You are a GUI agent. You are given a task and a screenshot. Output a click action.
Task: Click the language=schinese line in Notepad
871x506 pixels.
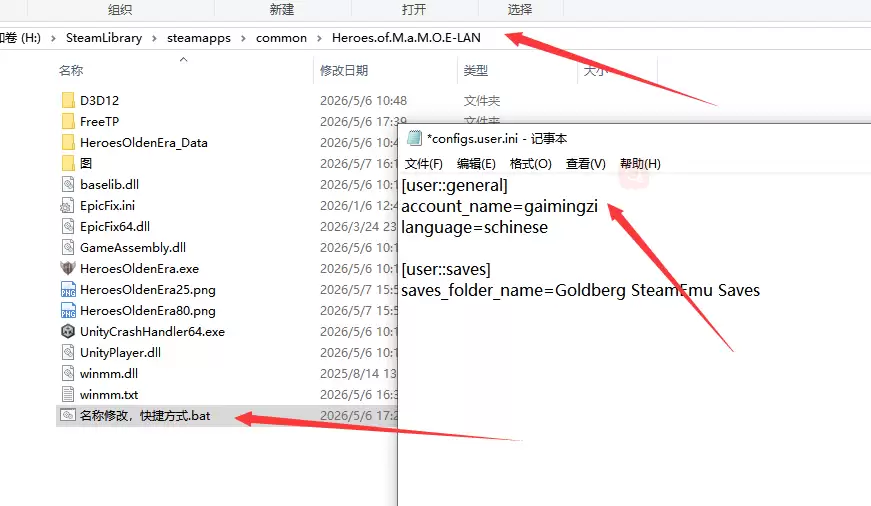474,227
